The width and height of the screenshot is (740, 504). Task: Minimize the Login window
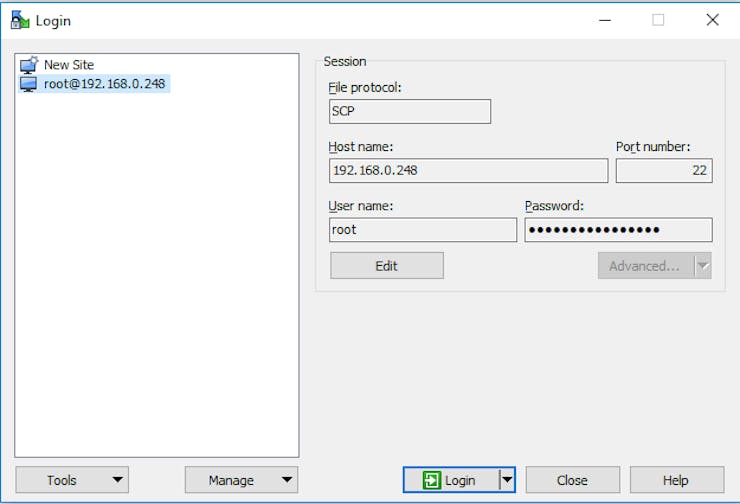[605, 20]
